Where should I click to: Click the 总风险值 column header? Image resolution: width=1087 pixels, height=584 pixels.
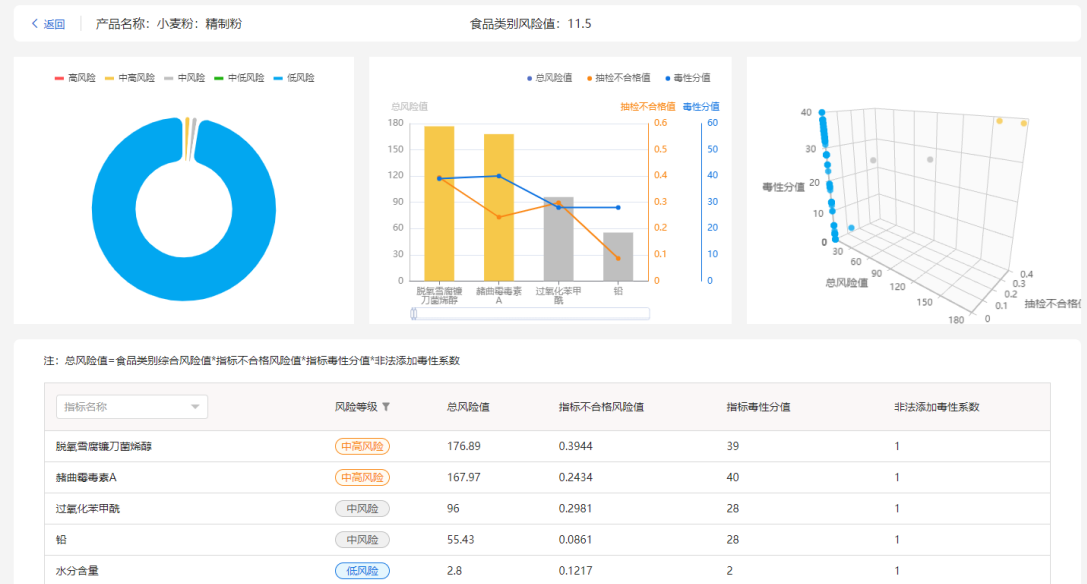tap(467, 407)
